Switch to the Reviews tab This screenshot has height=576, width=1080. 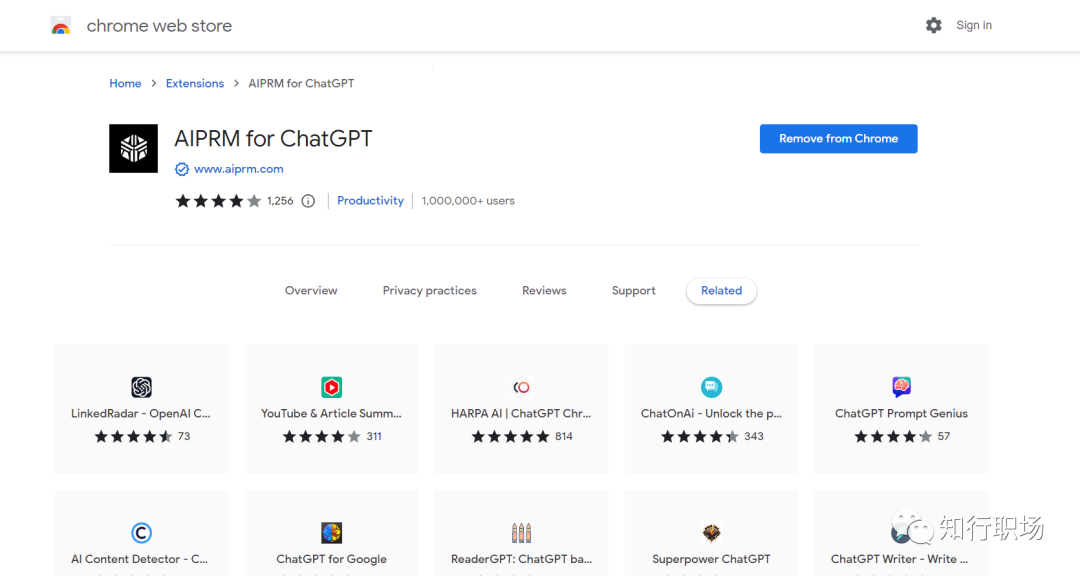pyautogui.click(x=544, y=291)
